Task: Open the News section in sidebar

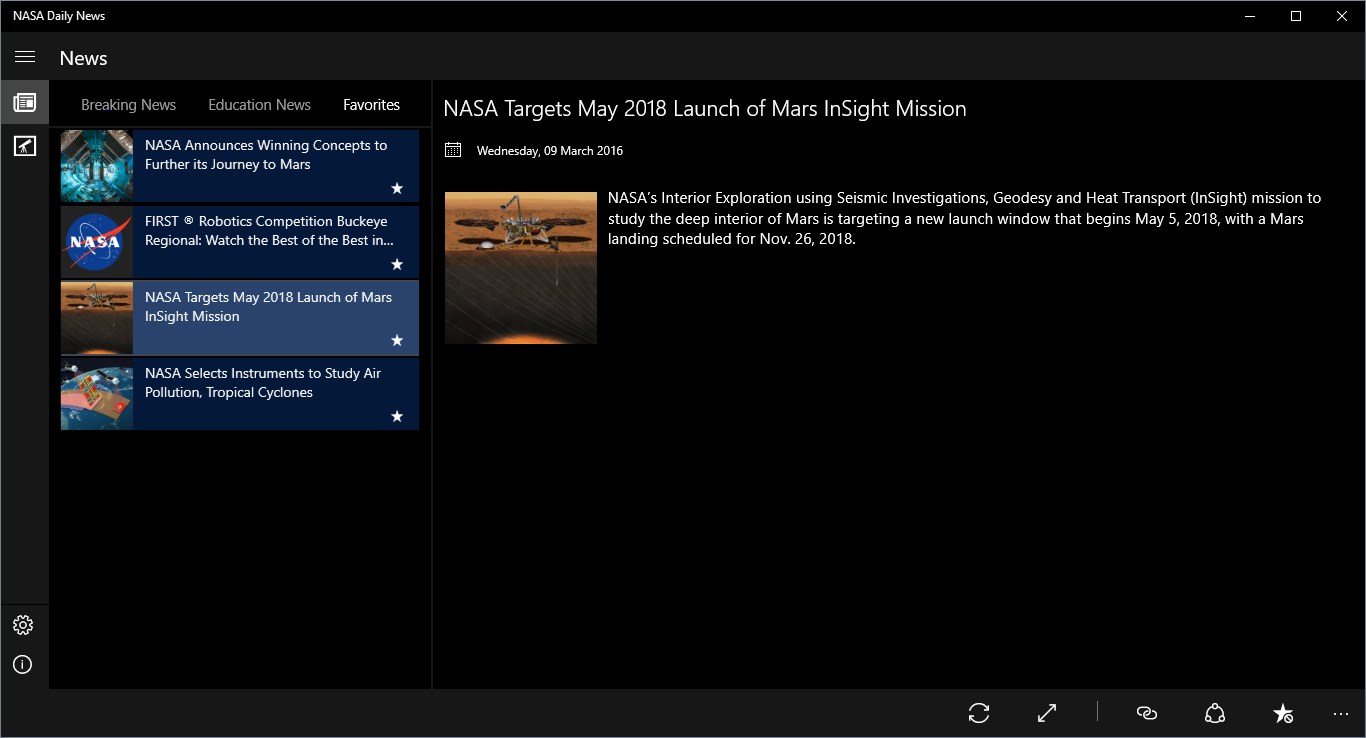Action: click(25, 102)
